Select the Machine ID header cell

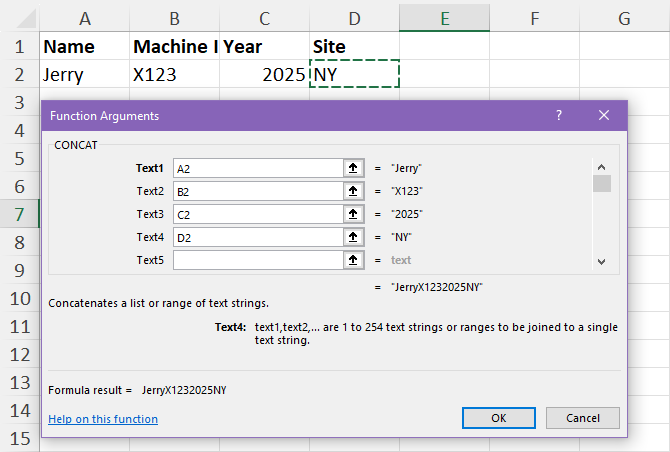174,46
